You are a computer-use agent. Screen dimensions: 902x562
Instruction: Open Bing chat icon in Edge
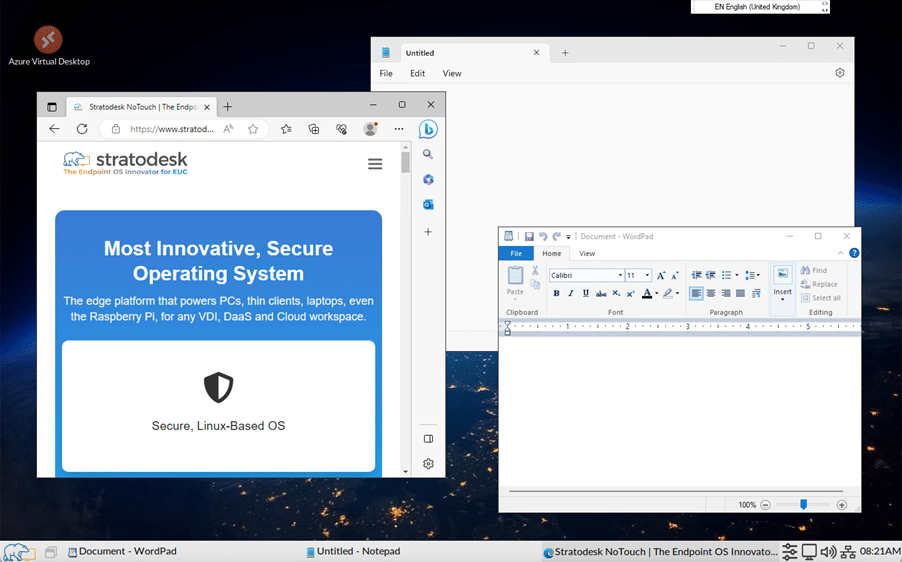[428, 129]
